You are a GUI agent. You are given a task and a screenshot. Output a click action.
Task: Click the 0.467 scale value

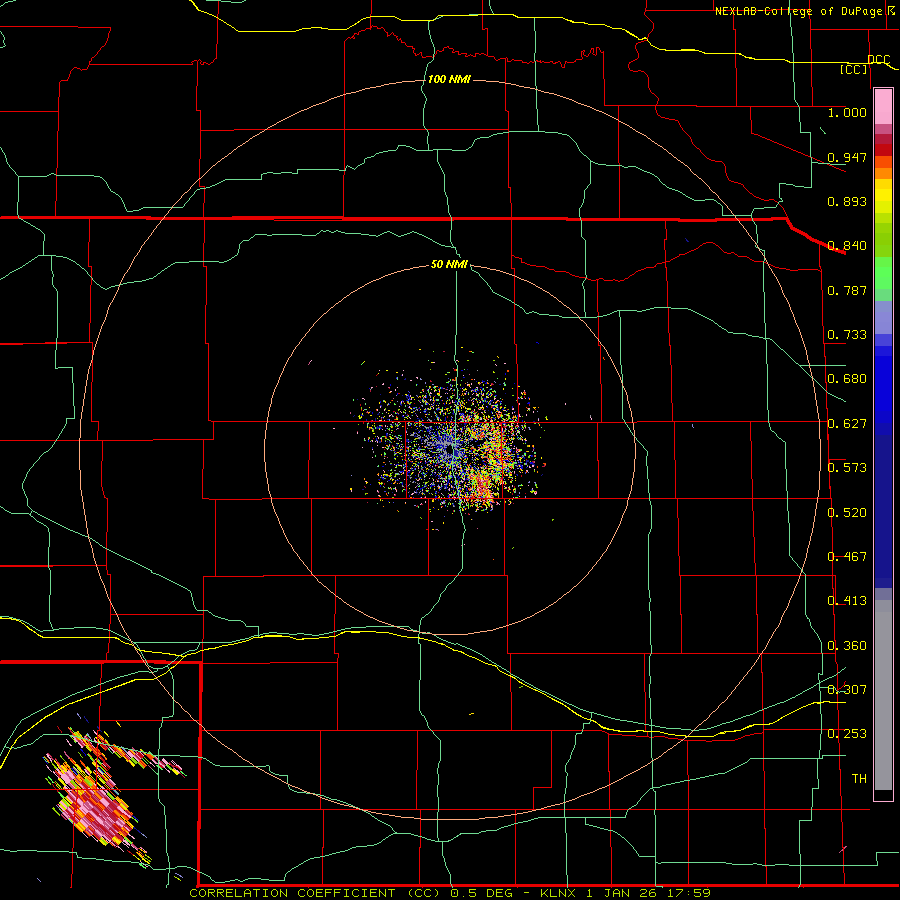coord(847,557)
